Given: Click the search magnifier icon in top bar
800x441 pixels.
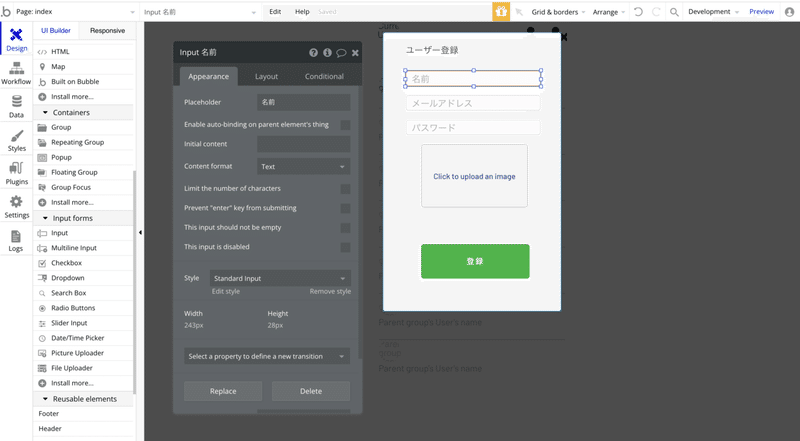Looking at the screenshot, I should click(x=674, y=12).
